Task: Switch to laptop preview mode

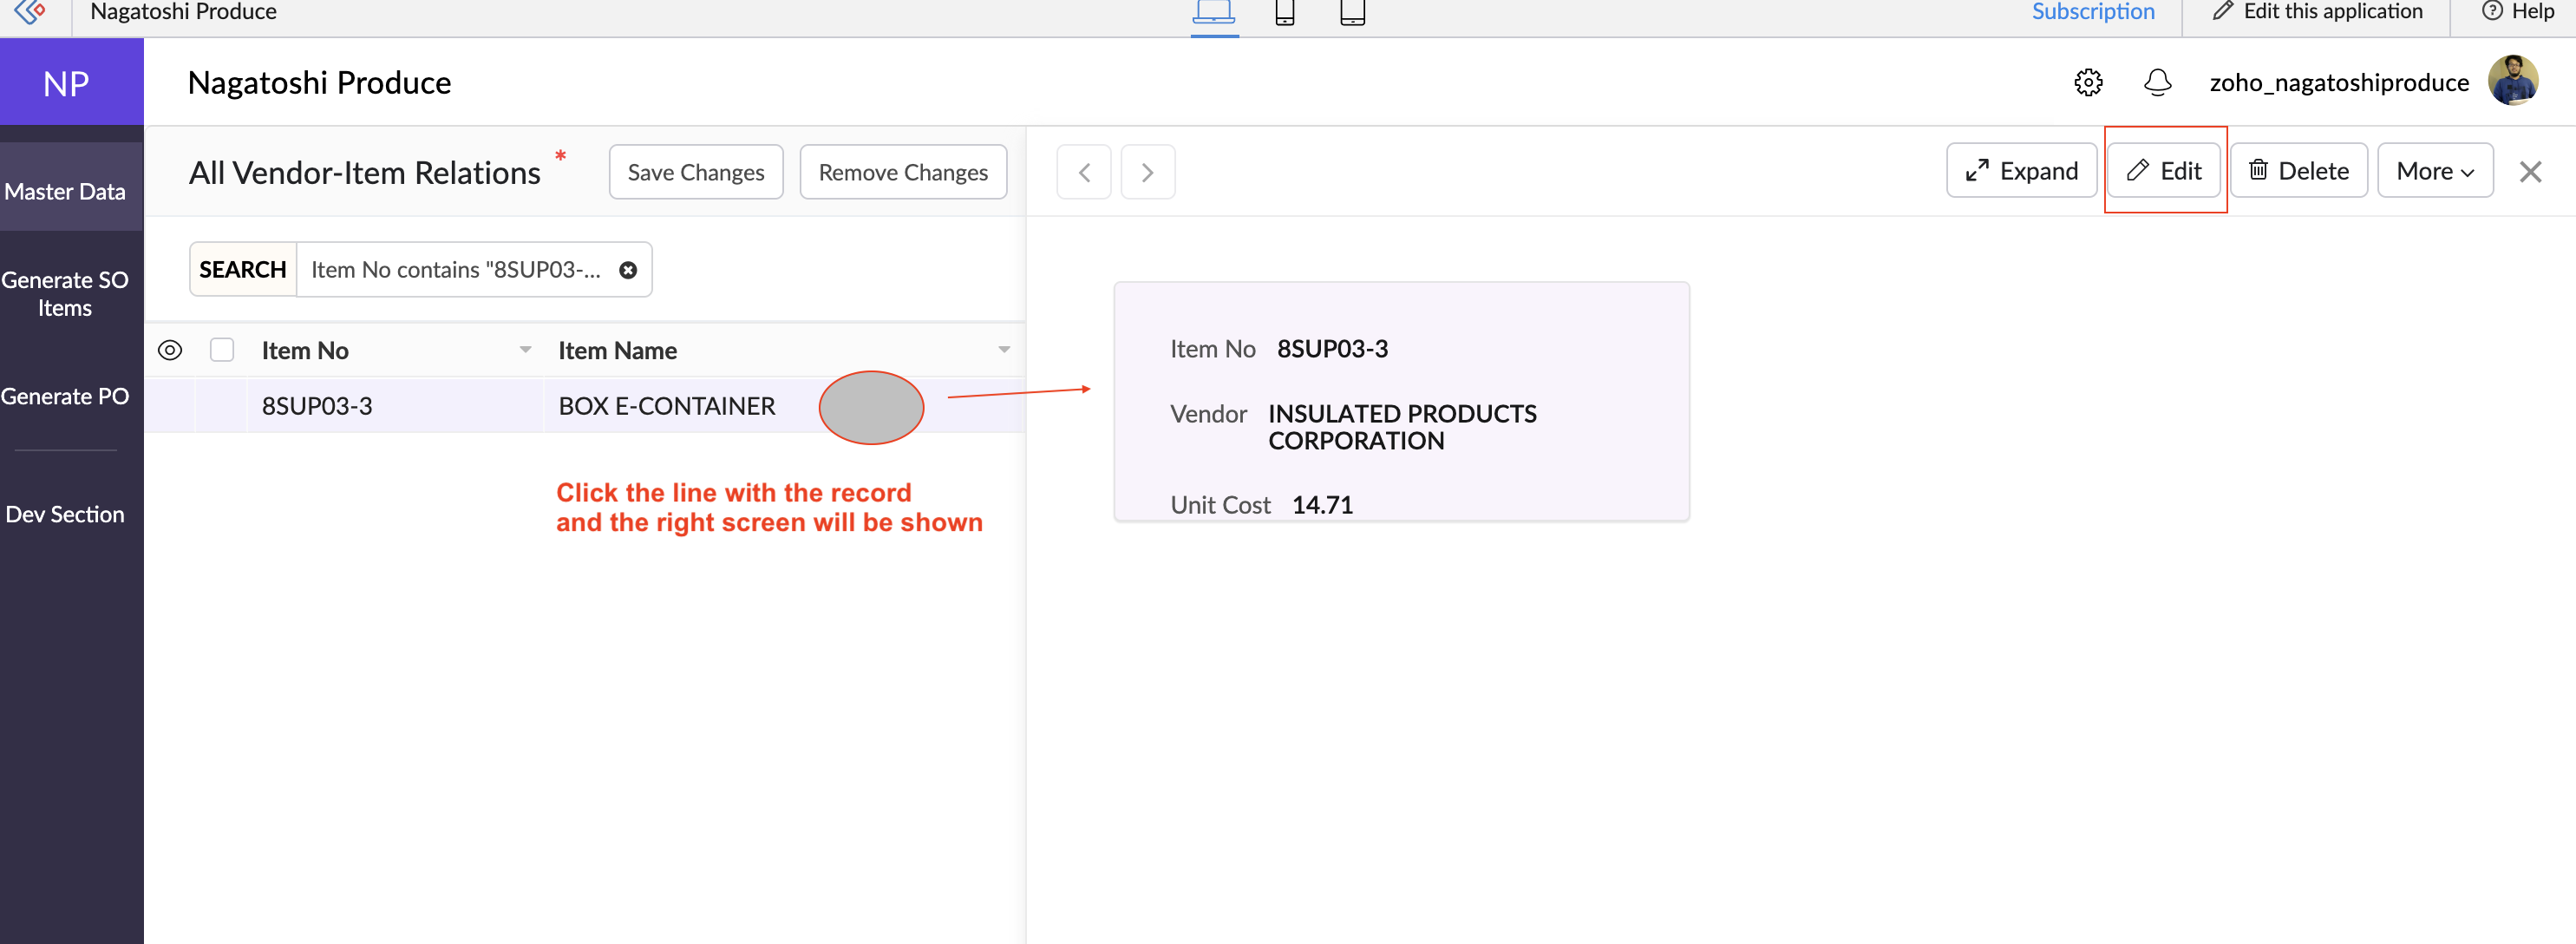Action: 1213,12
